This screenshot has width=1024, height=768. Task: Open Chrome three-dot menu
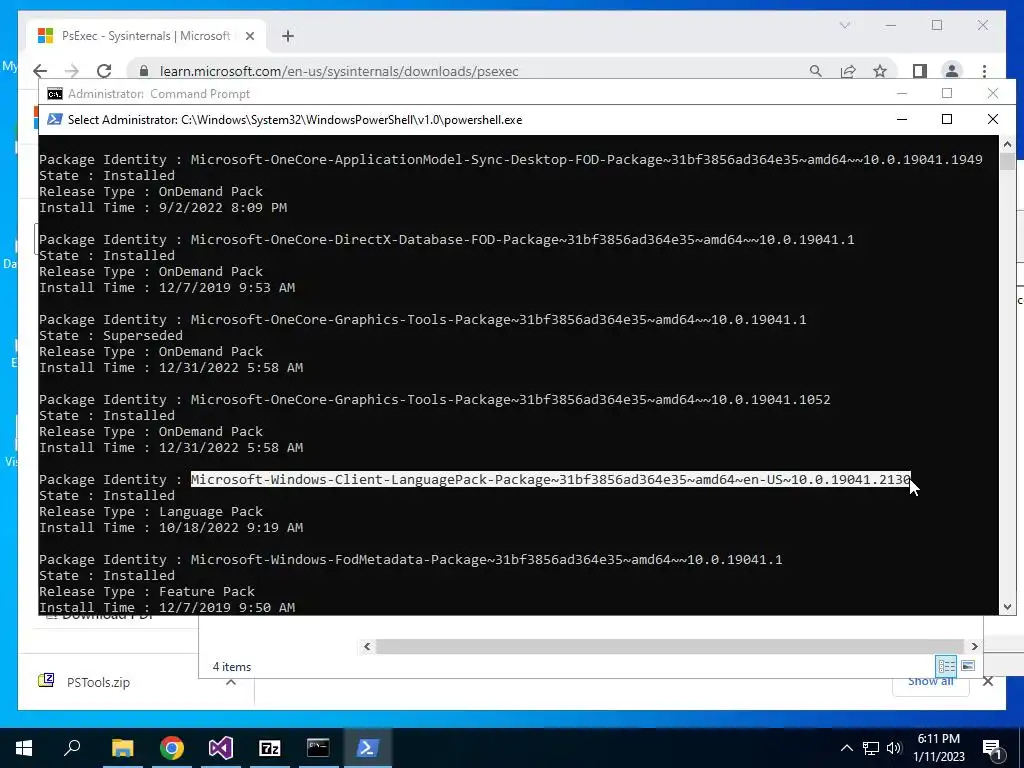(x=984, y=71)
